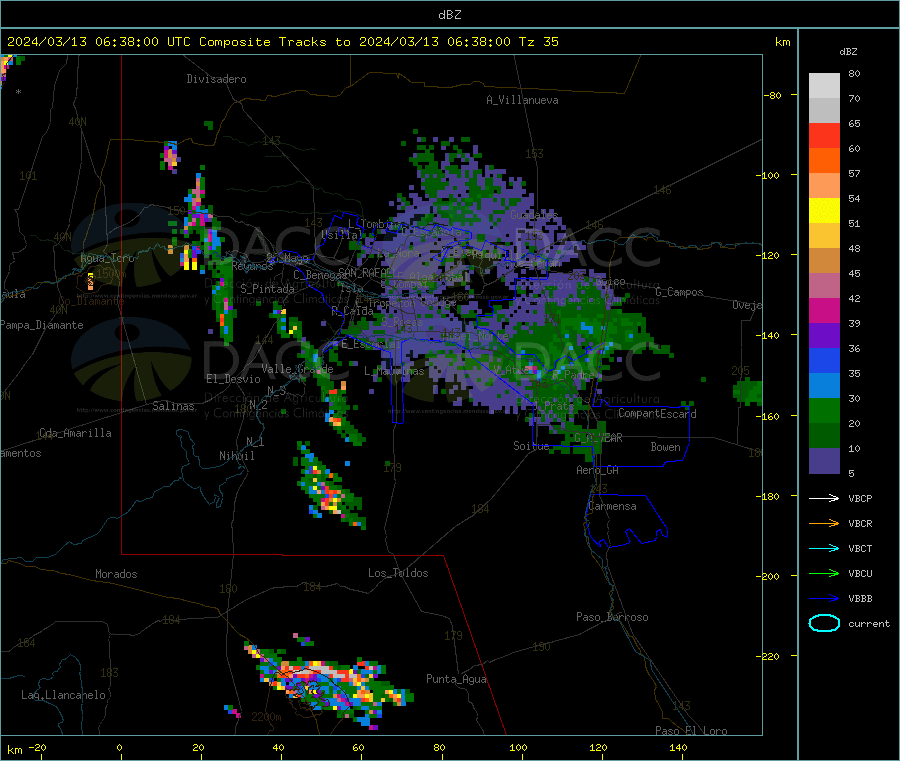Click the Salinas place label
The height and width of the screenshot is (761, 900).
pos(173,406)
